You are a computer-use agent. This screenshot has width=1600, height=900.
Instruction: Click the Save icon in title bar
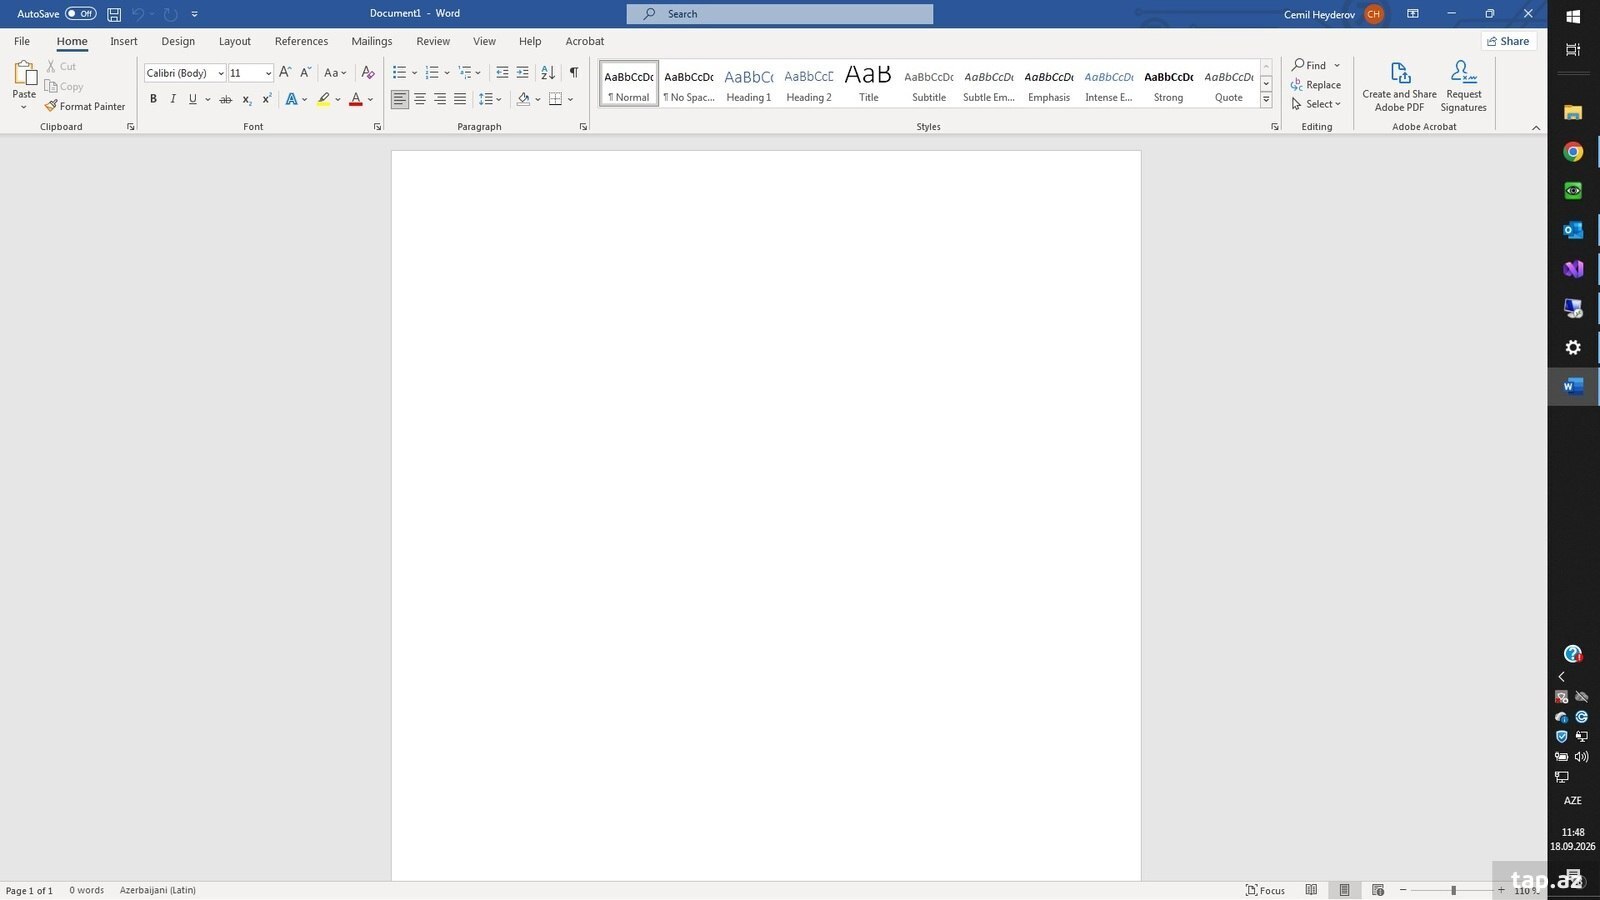point(114,14)
